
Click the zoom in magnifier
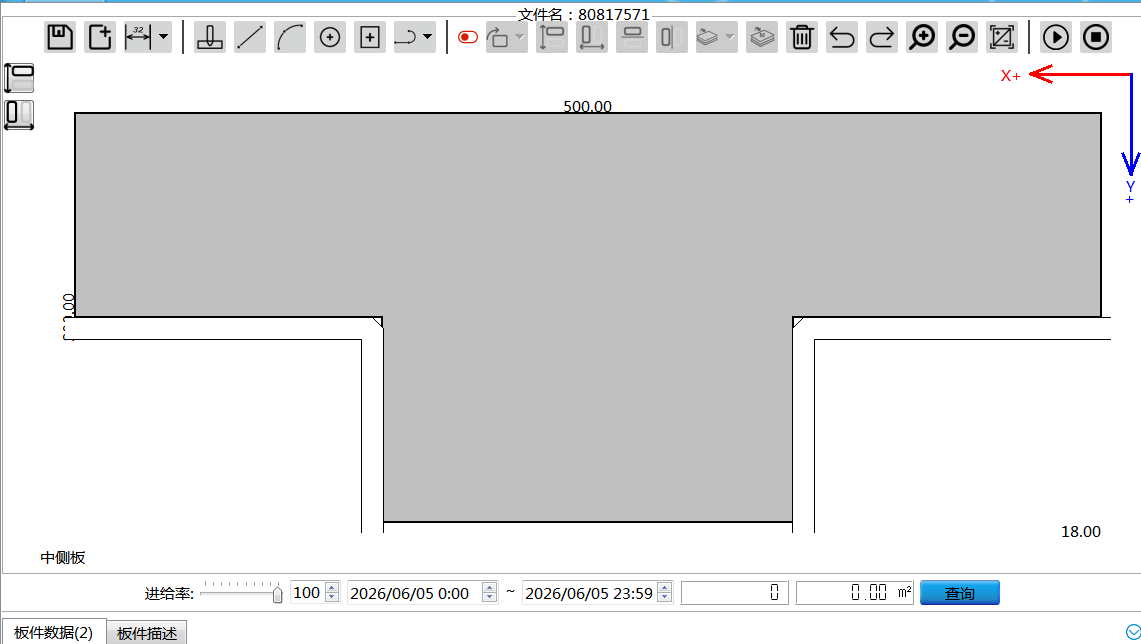coord(922,37)
